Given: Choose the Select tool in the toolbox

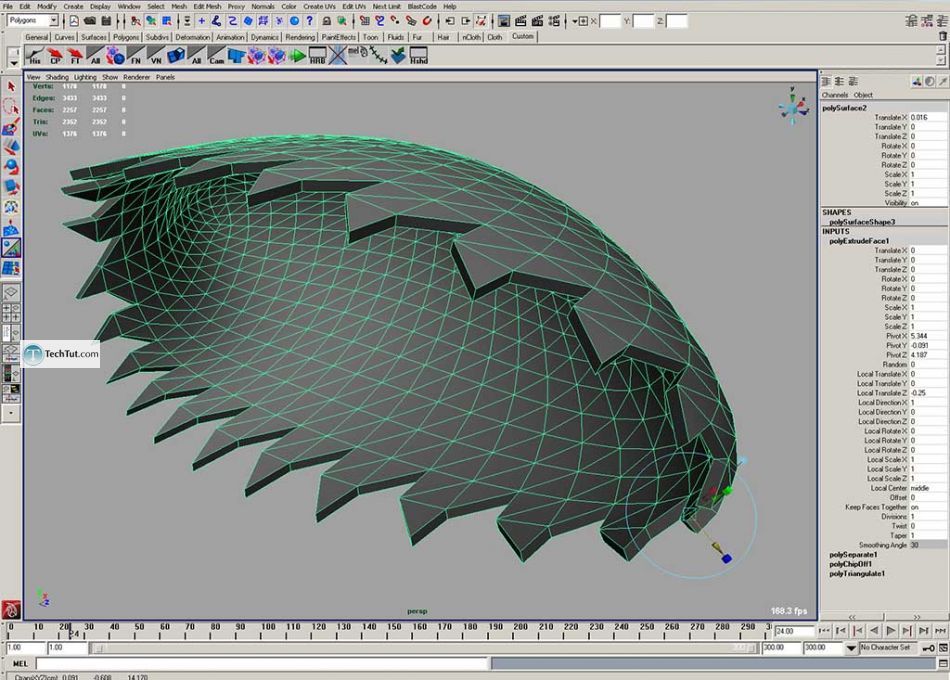Looking at the screenshot, I should [11, 87].
